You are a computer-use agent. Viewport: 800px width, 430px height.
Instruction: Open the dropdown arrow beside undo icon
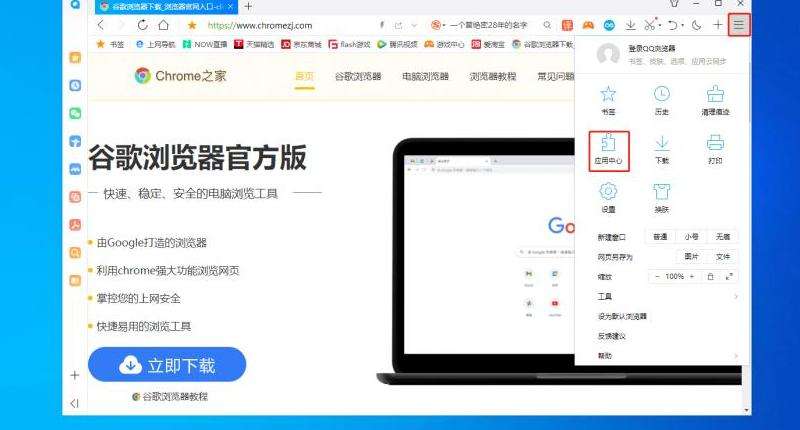click(682, 25)
